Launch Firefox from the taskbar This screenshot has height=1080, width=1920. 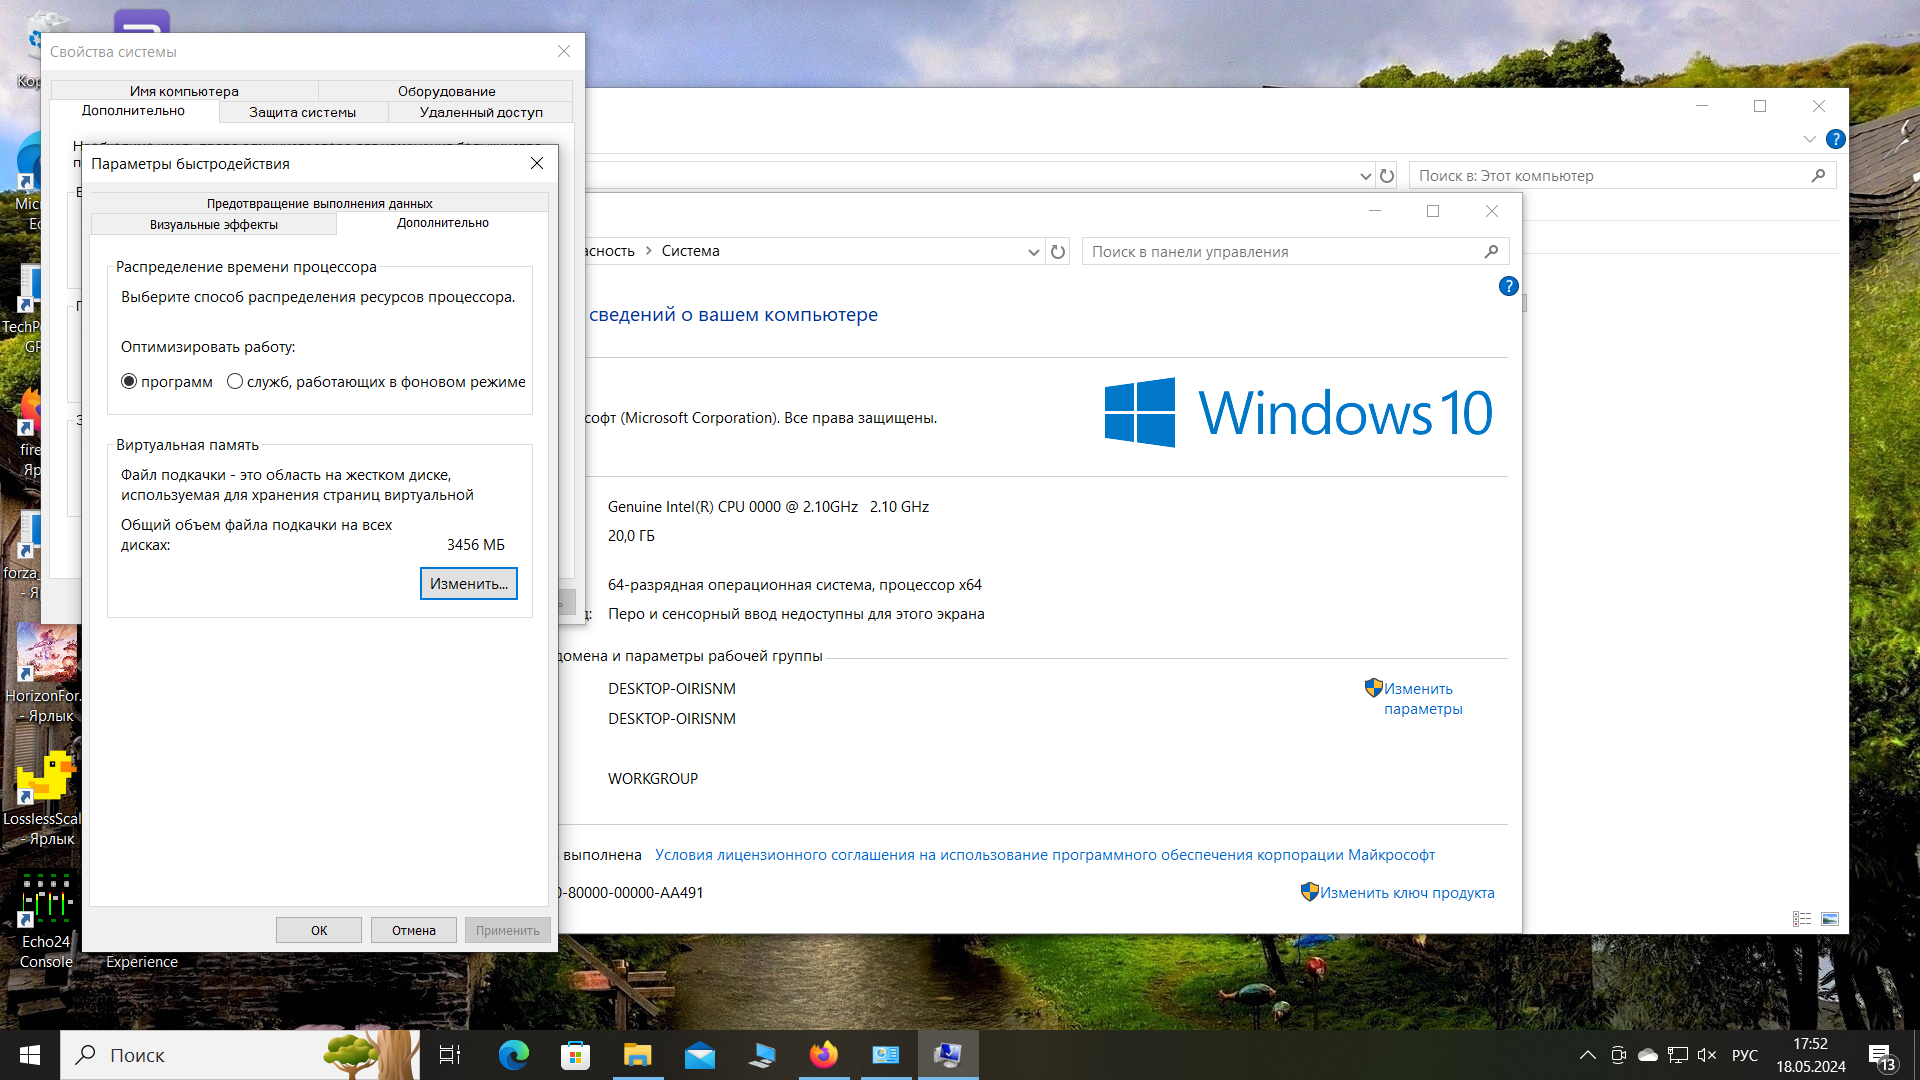coord(824,1055)
